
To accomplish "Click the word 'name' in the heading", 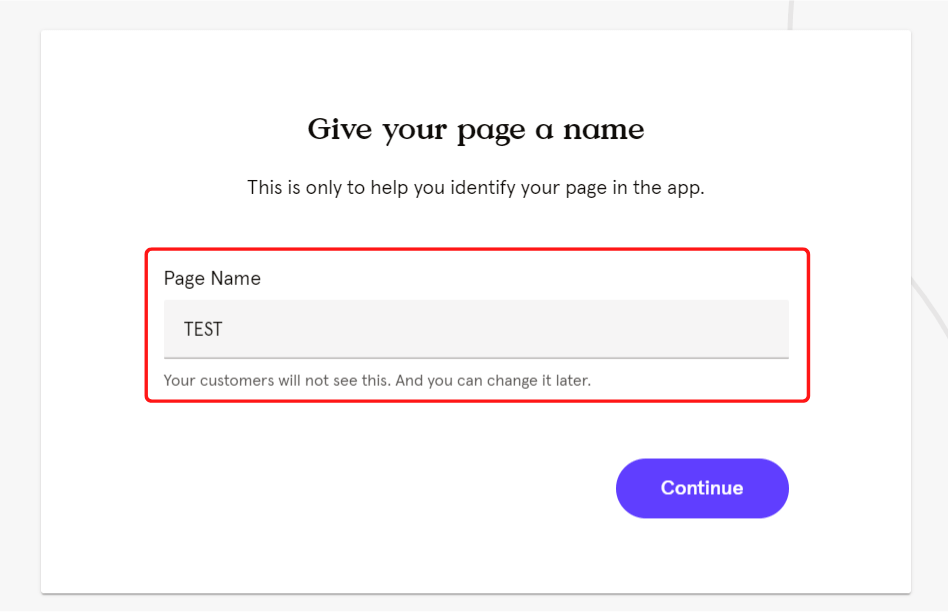I will (x=603, y=130).
